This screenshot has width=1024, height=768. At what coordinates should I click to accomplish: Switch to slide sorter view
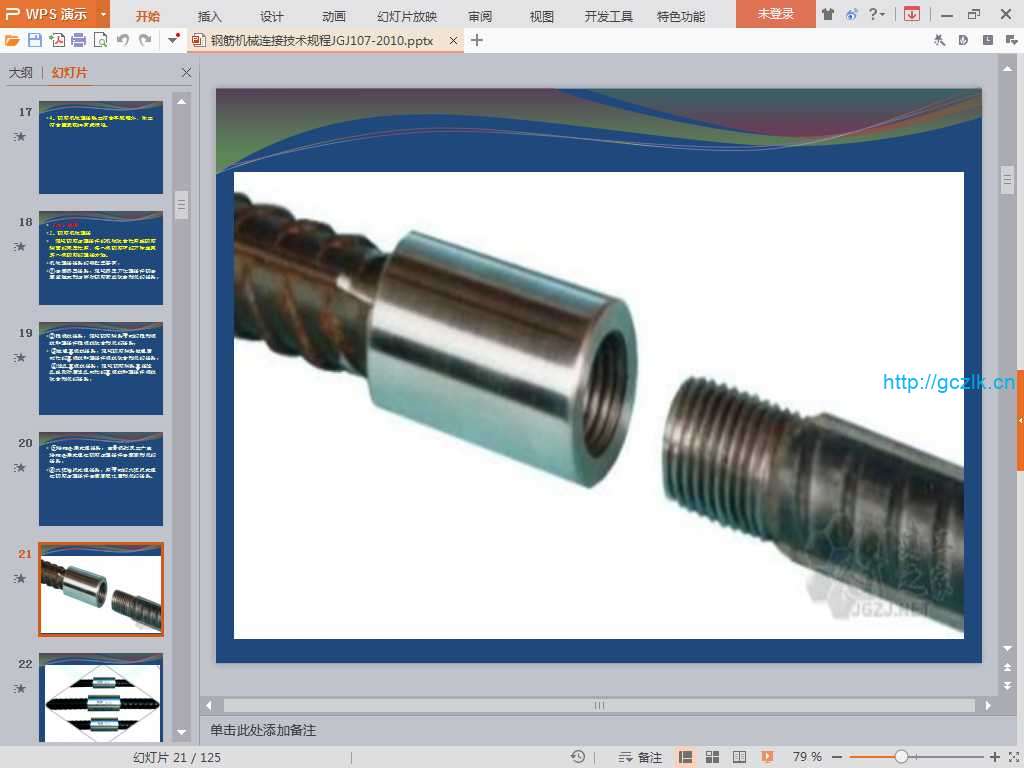713,757
